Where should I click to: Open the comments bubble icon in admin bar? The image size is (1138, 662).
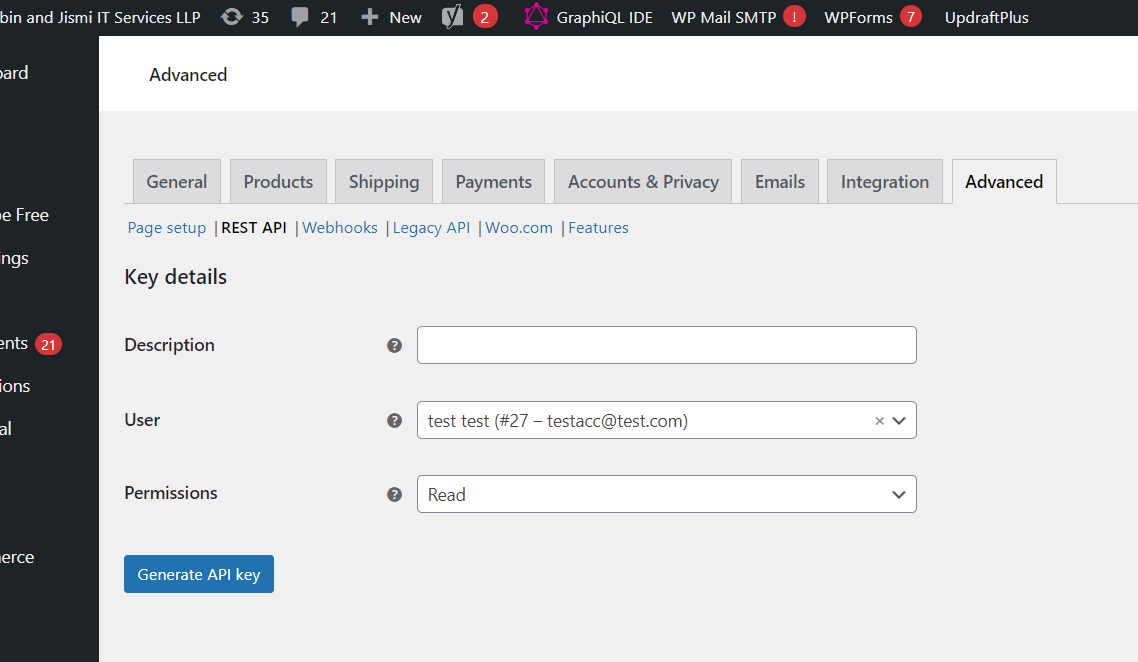click(300, 17)
